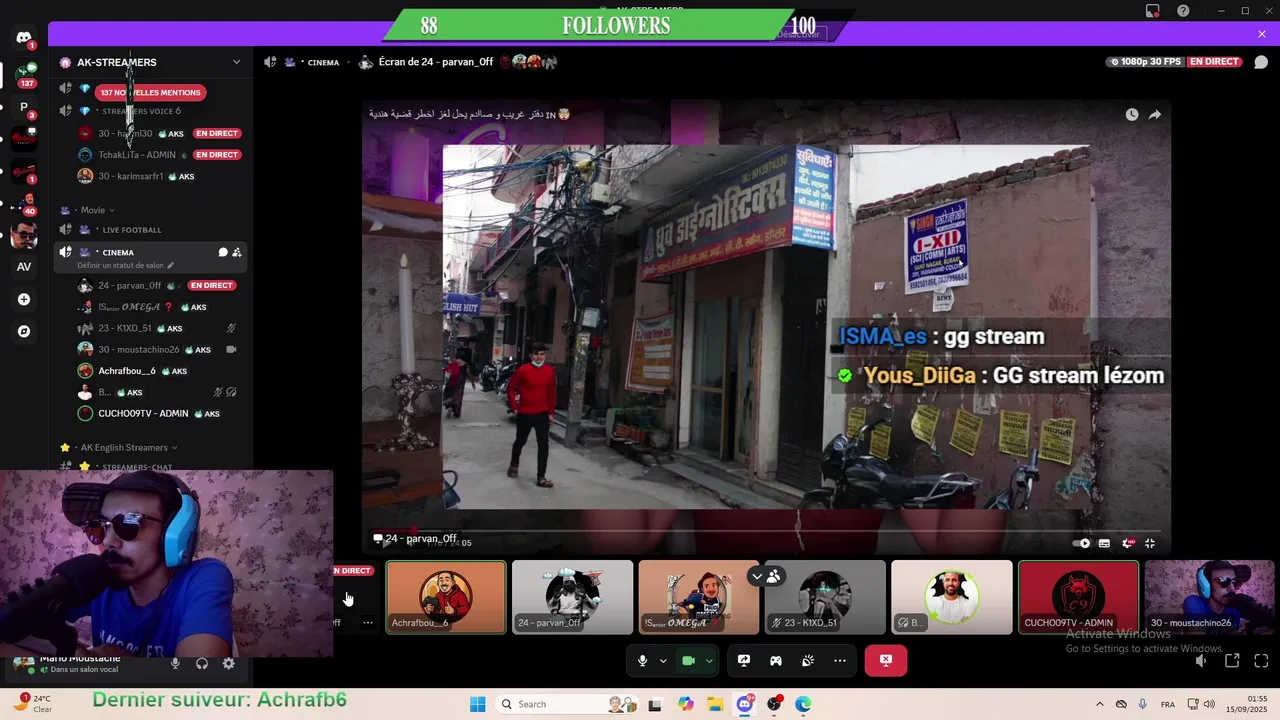Toggle microphone mute in call controls
1280x720 pixels.
point(643,661)
